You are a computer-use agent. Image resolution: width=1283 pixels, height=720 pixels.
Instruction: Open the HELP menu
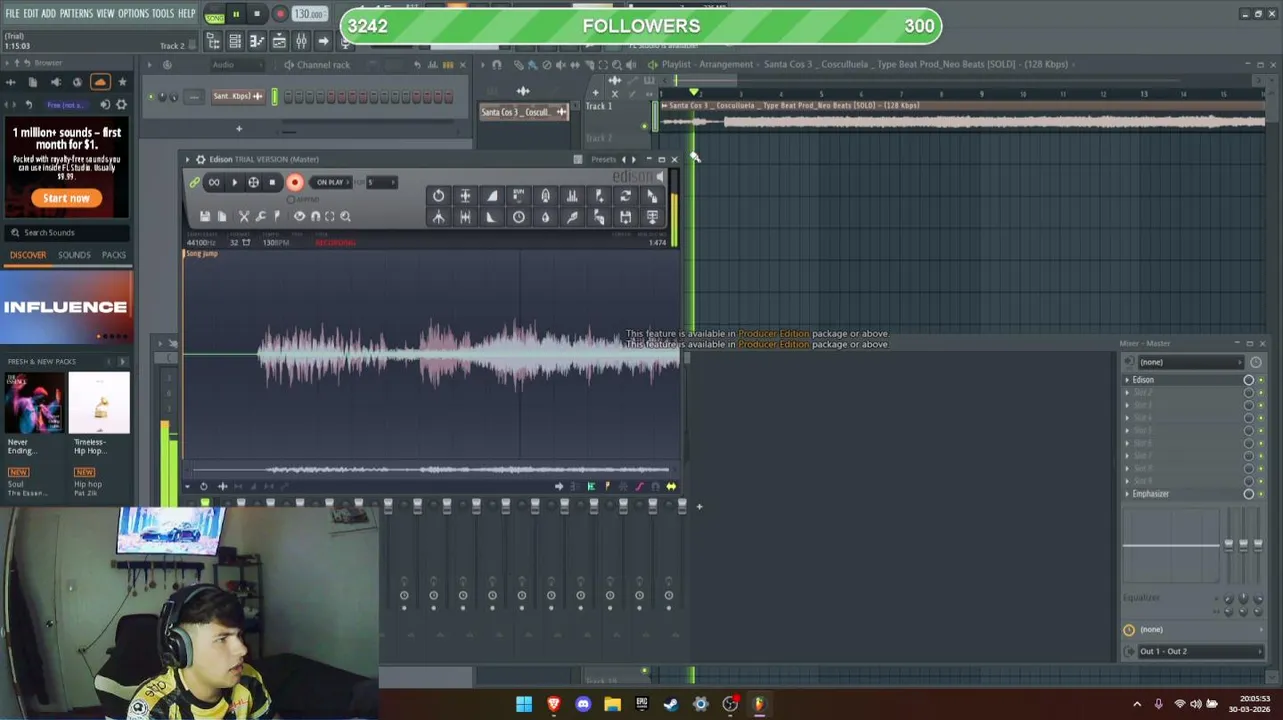187,13
